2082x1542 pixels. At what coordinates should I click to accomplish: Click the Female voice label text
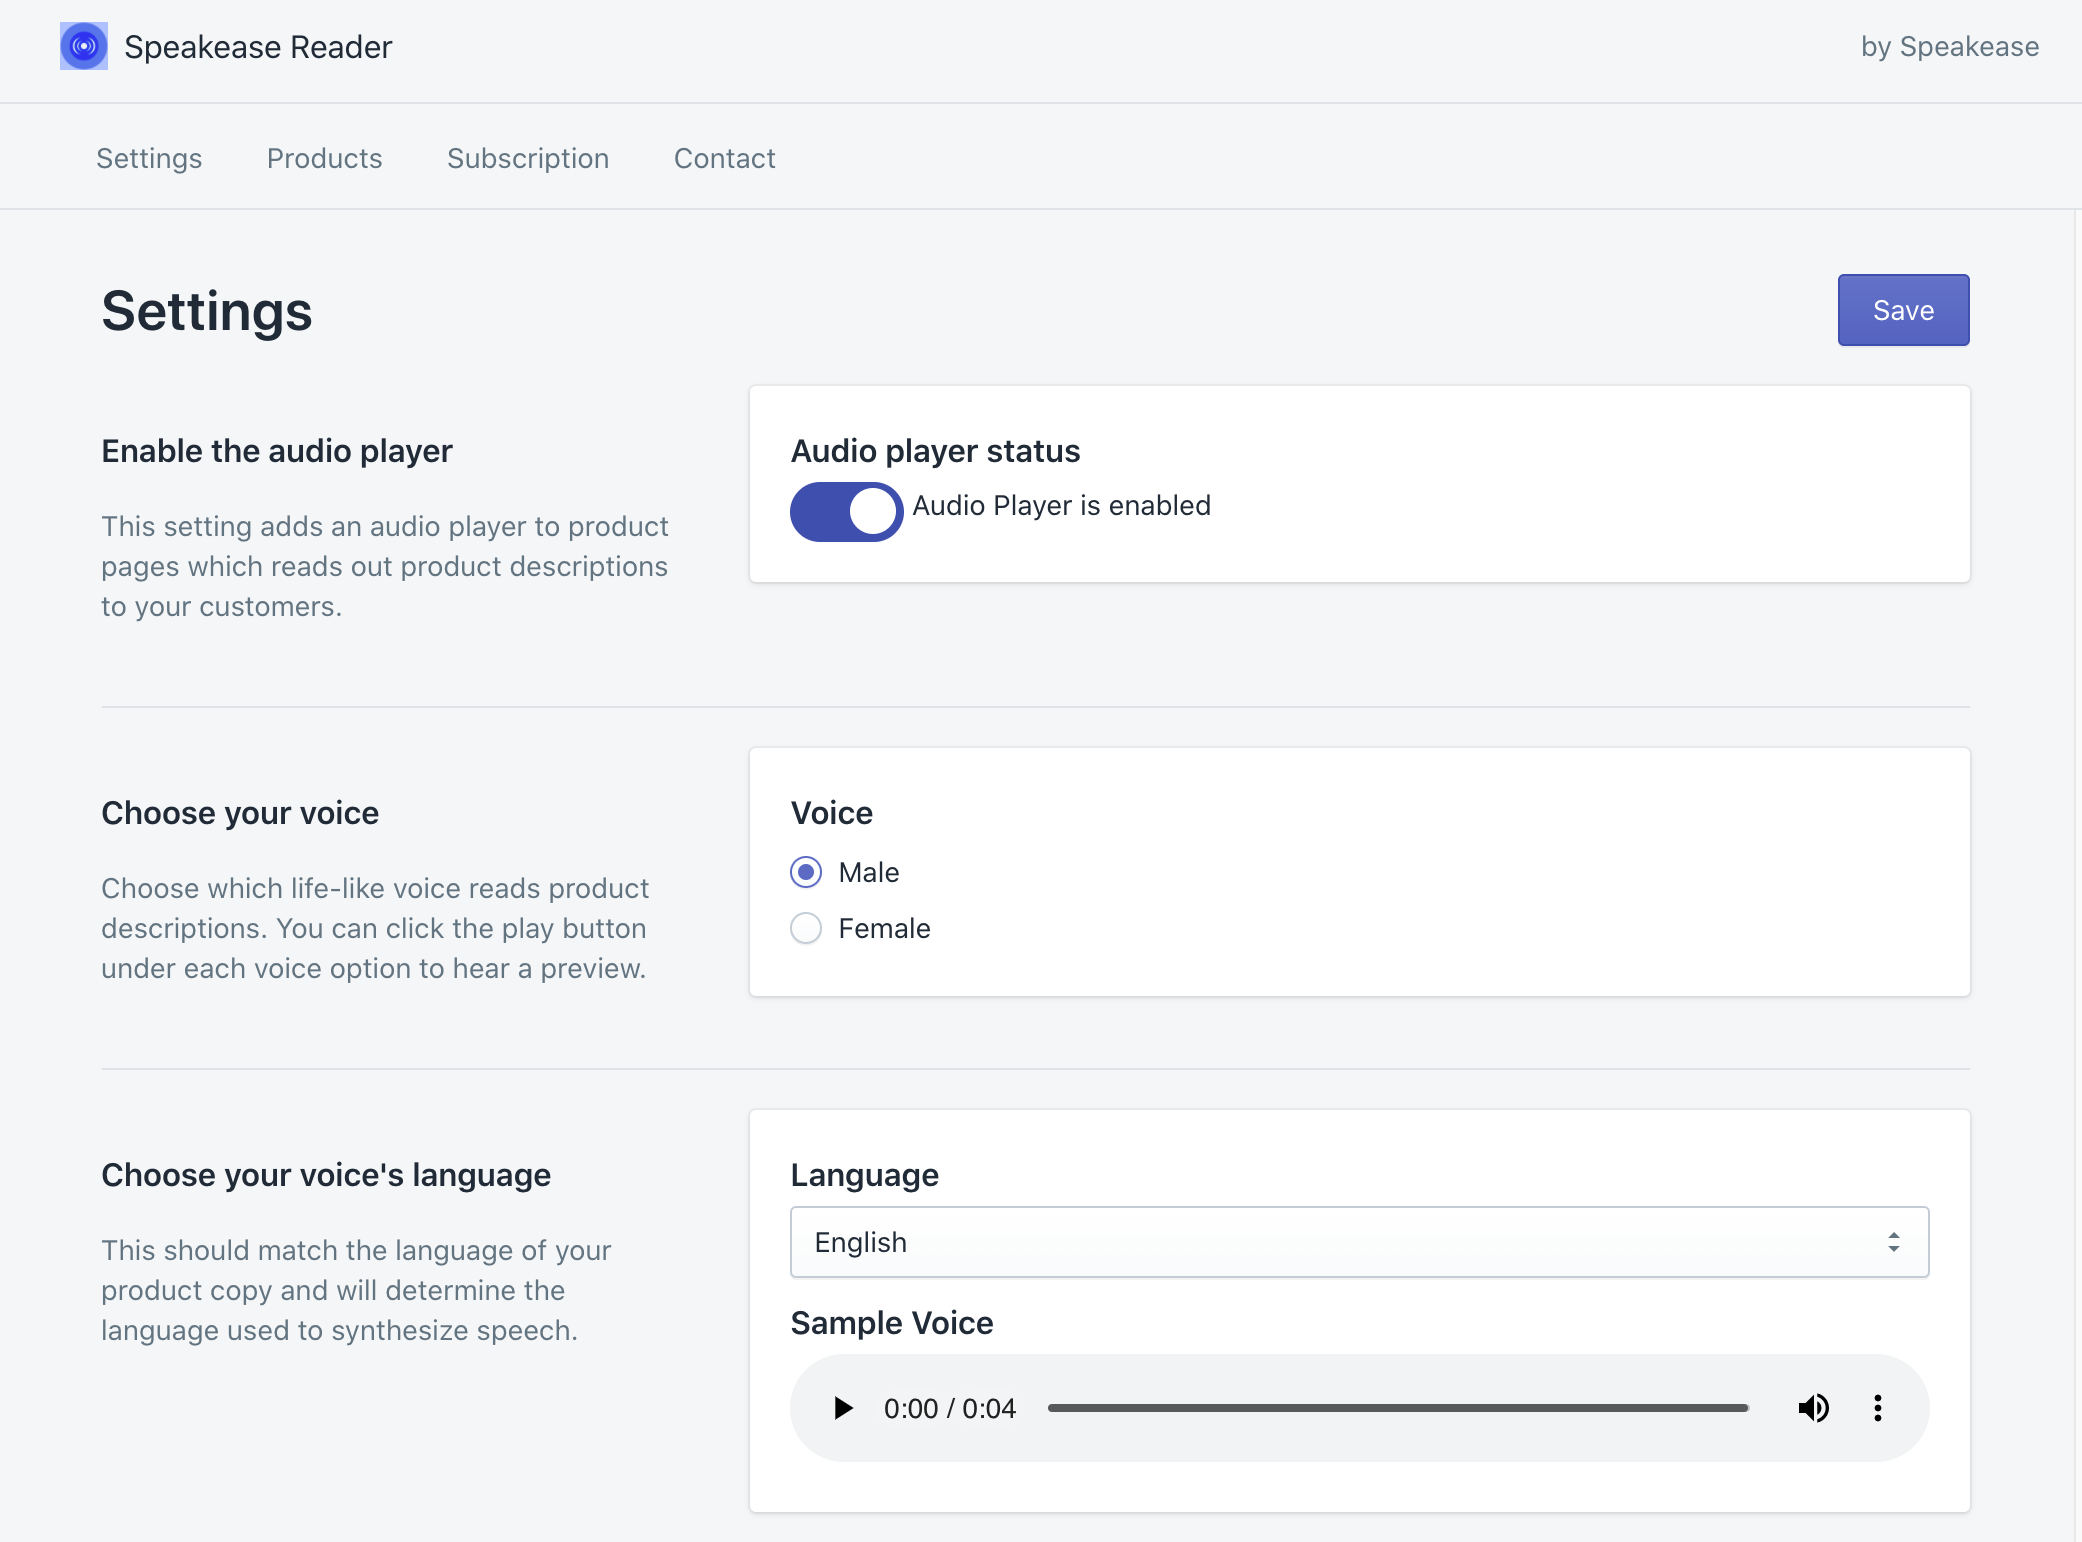884,928
